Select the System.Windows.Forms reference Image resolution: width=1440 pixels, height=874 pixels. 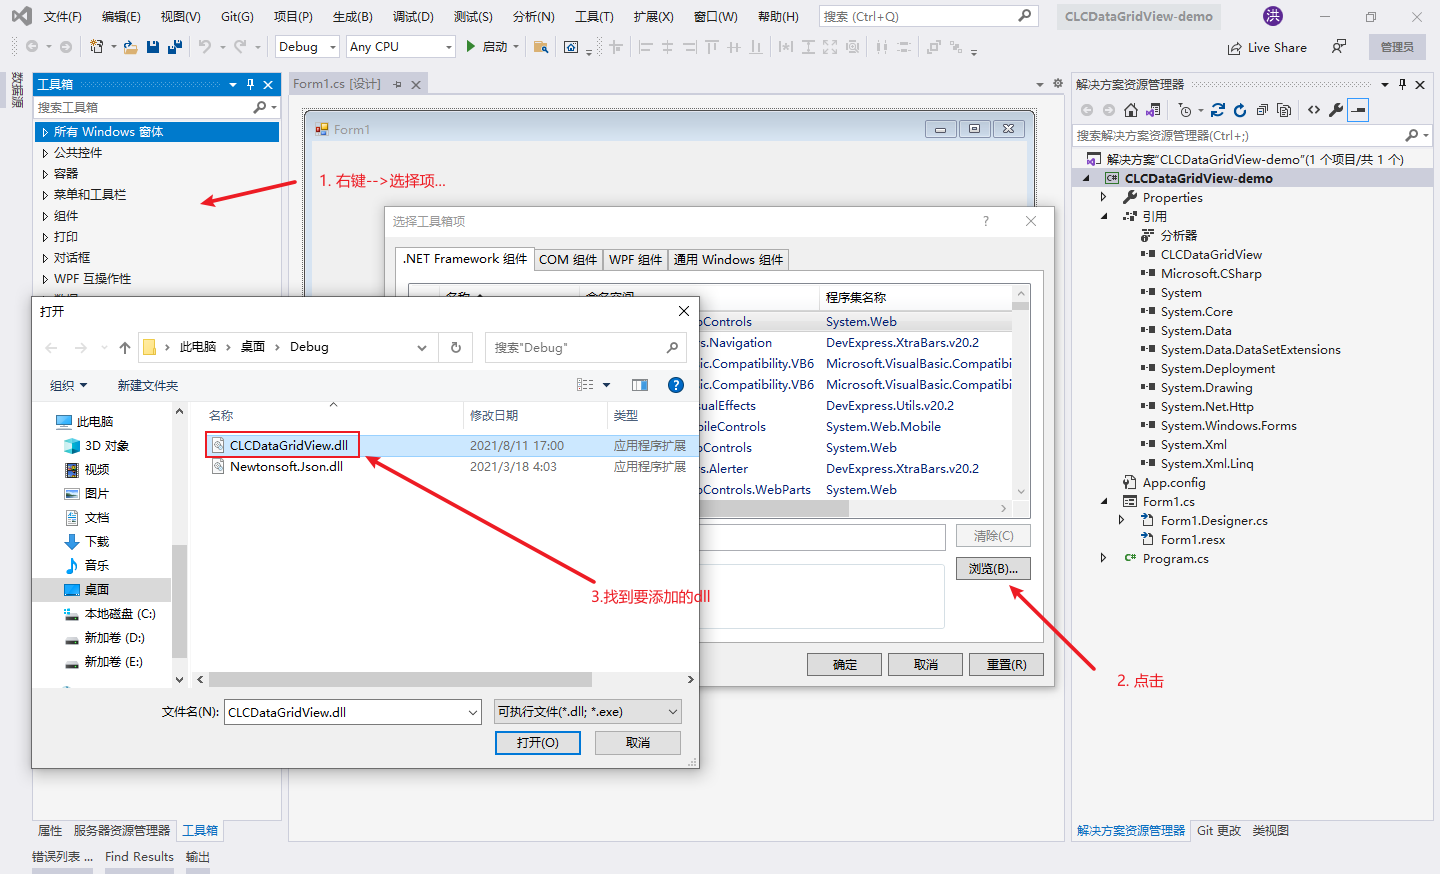click(1228, 426)
